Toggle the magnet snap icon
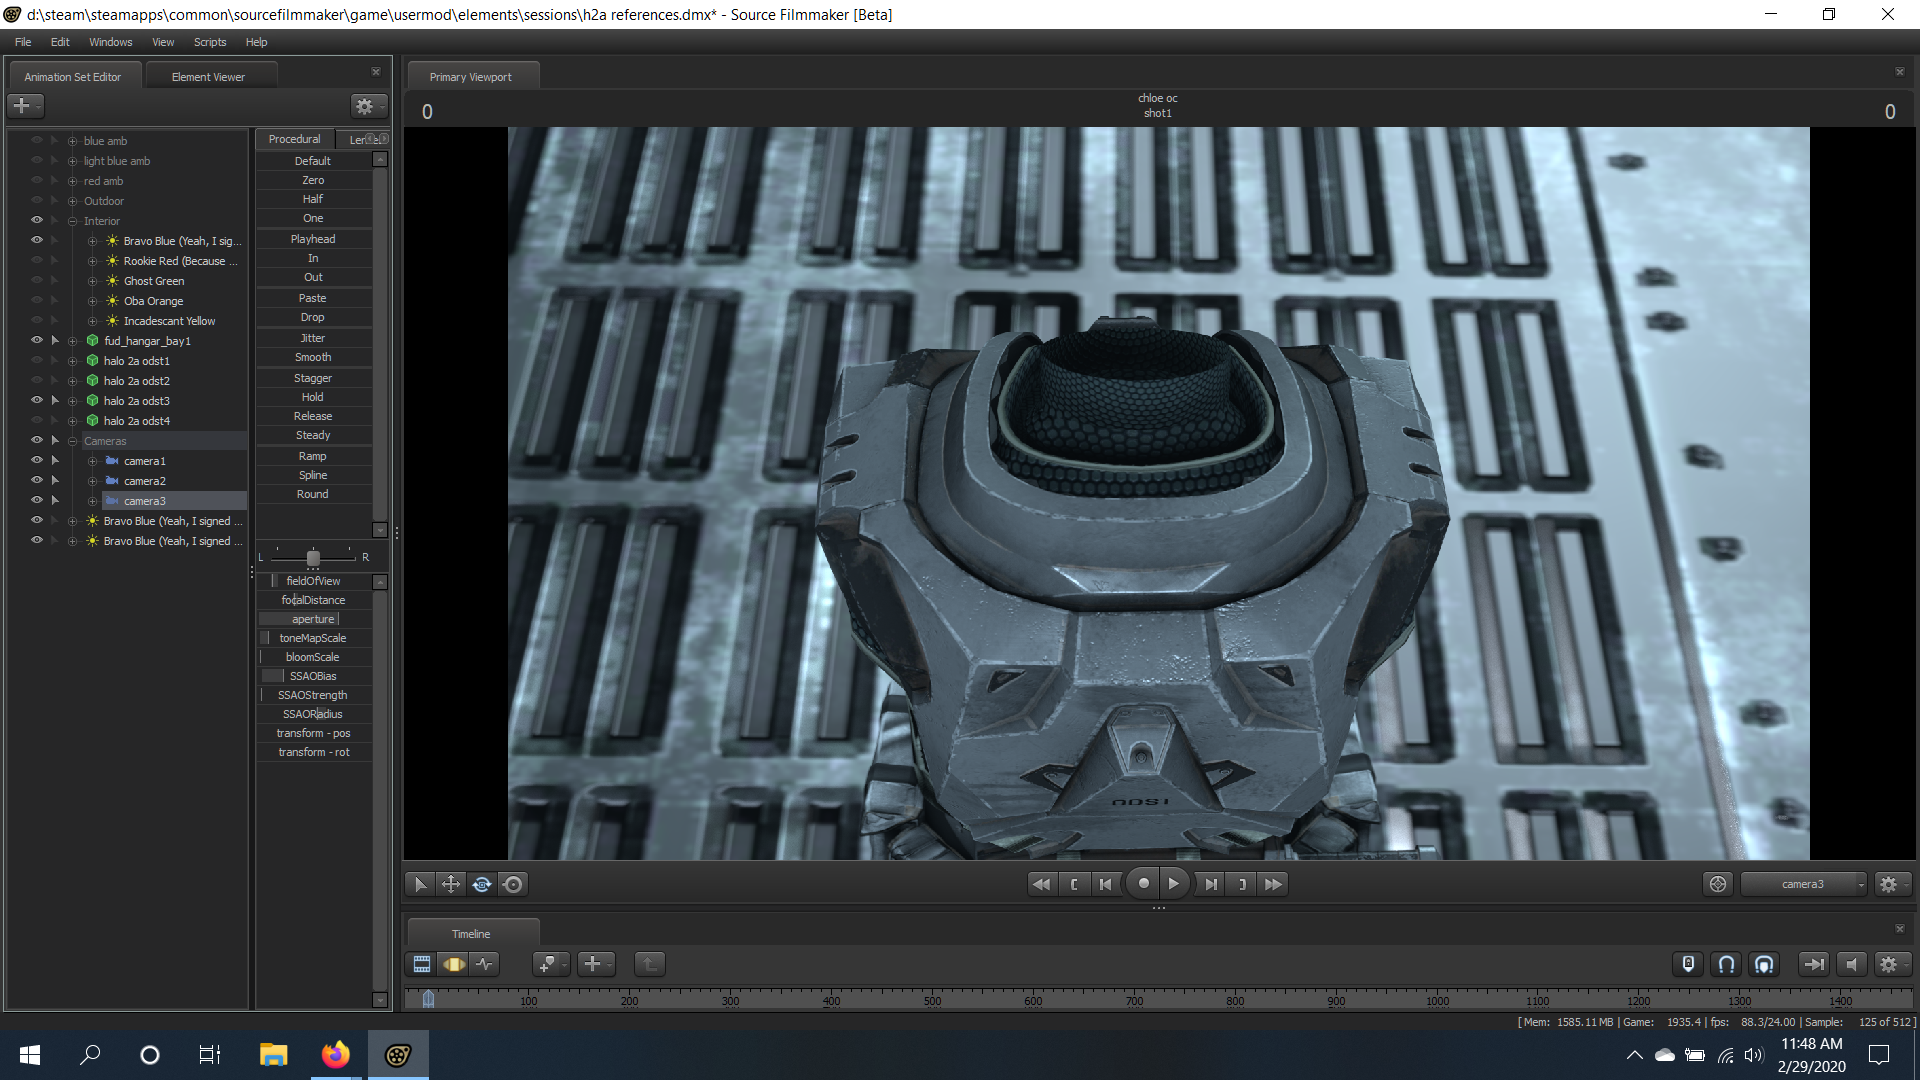This screenshot has height=1080, width=1920. coord(1726,964)
